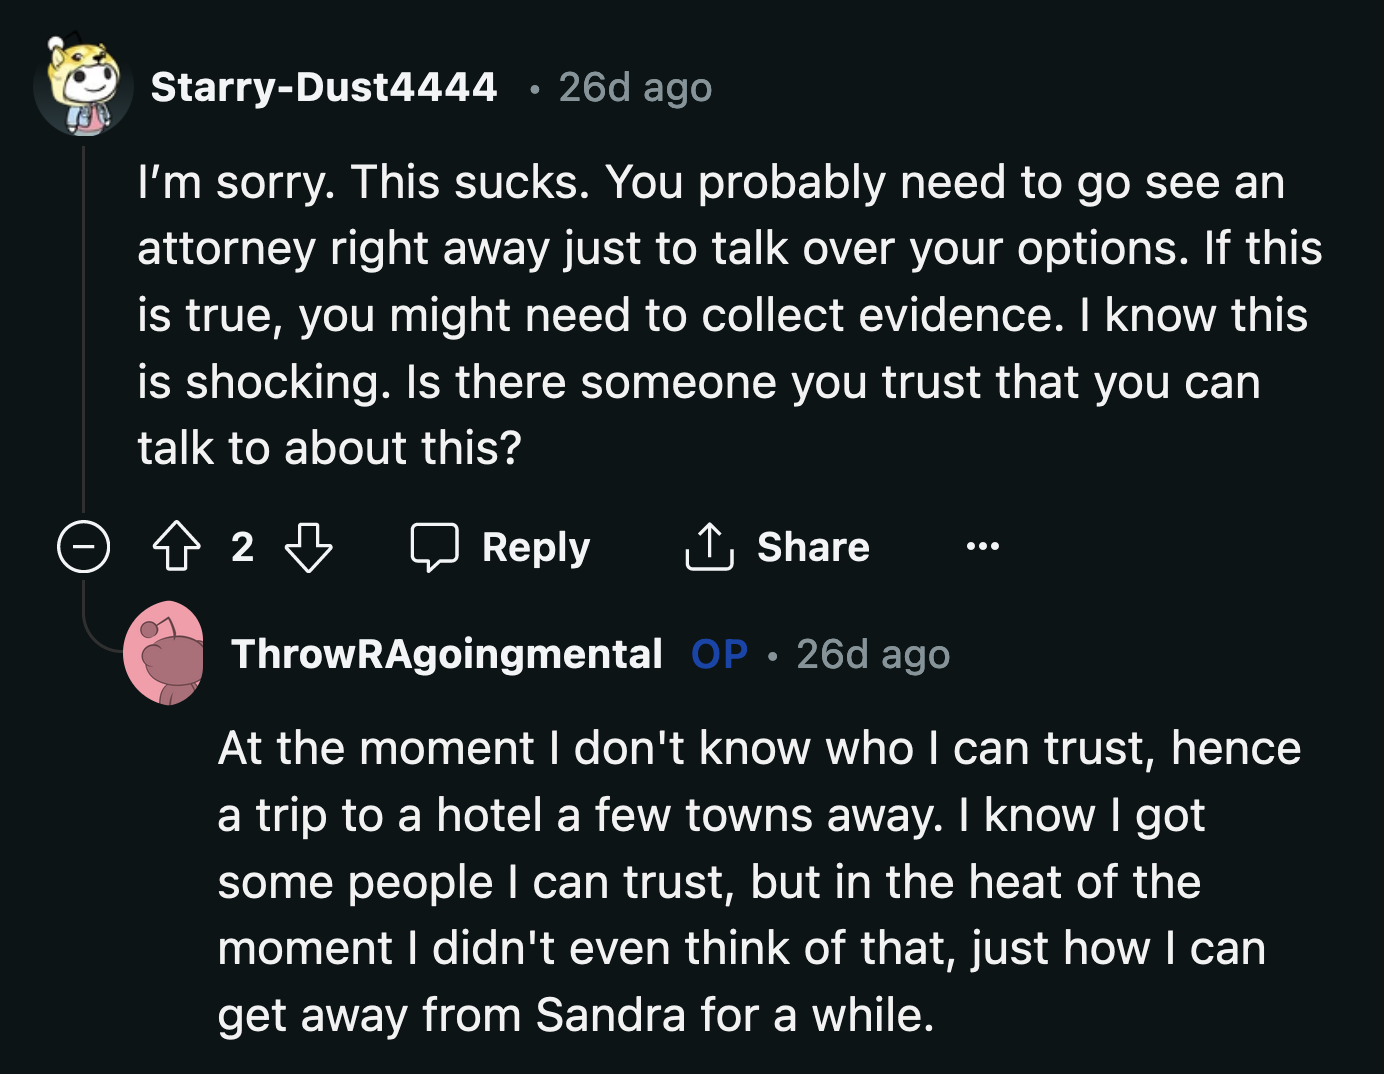Open the ThrowRAgoingmental username profile link
Image resolution: width=1384 pixels, height=1074 pixels.
point(446,654)
